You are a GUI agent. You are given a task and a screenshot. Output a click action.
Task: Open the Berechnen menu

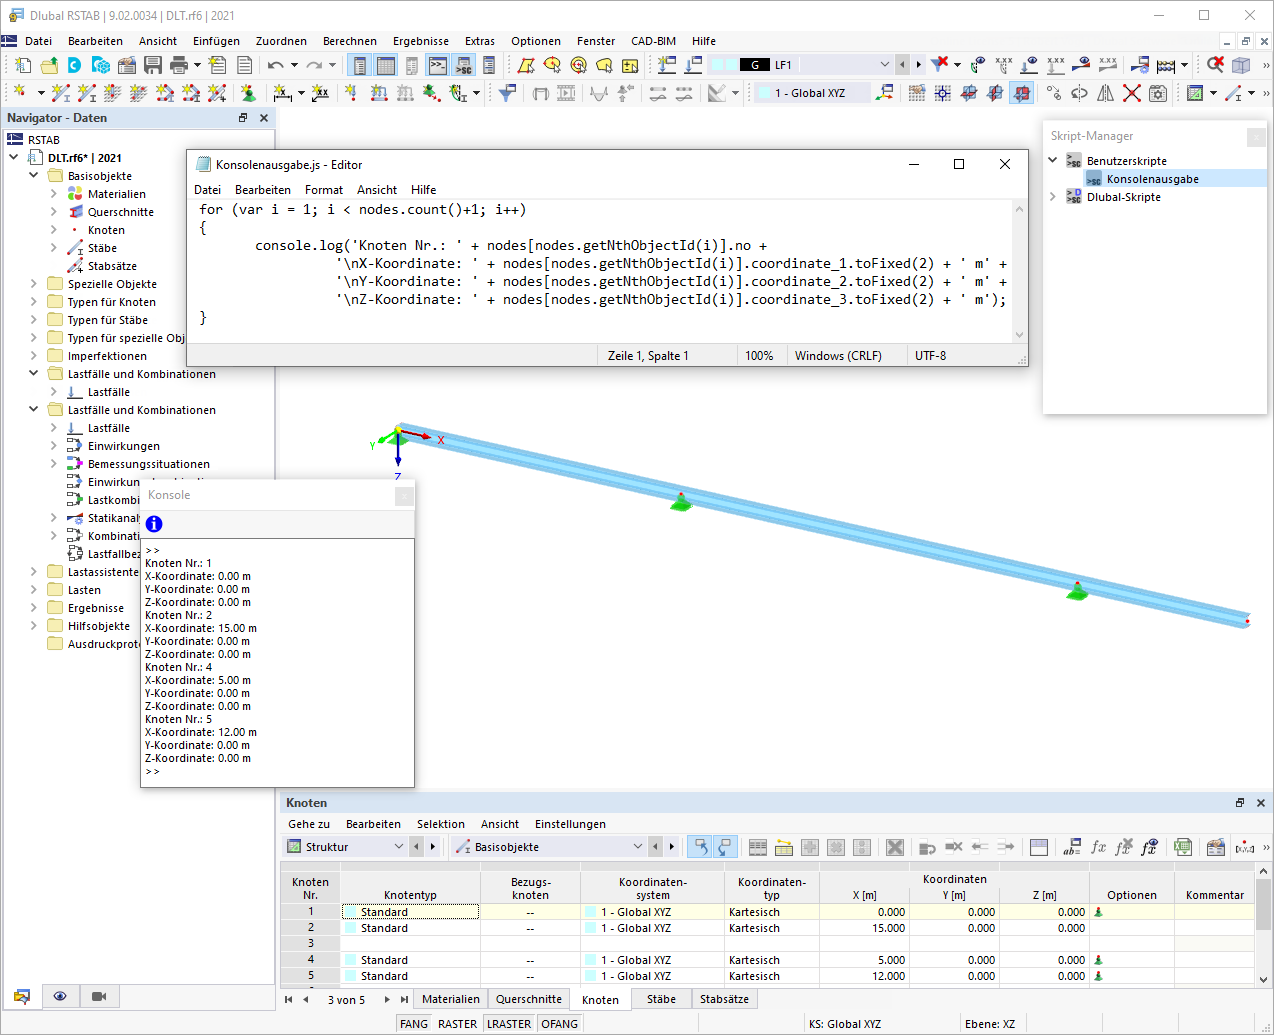click(350, 41)
